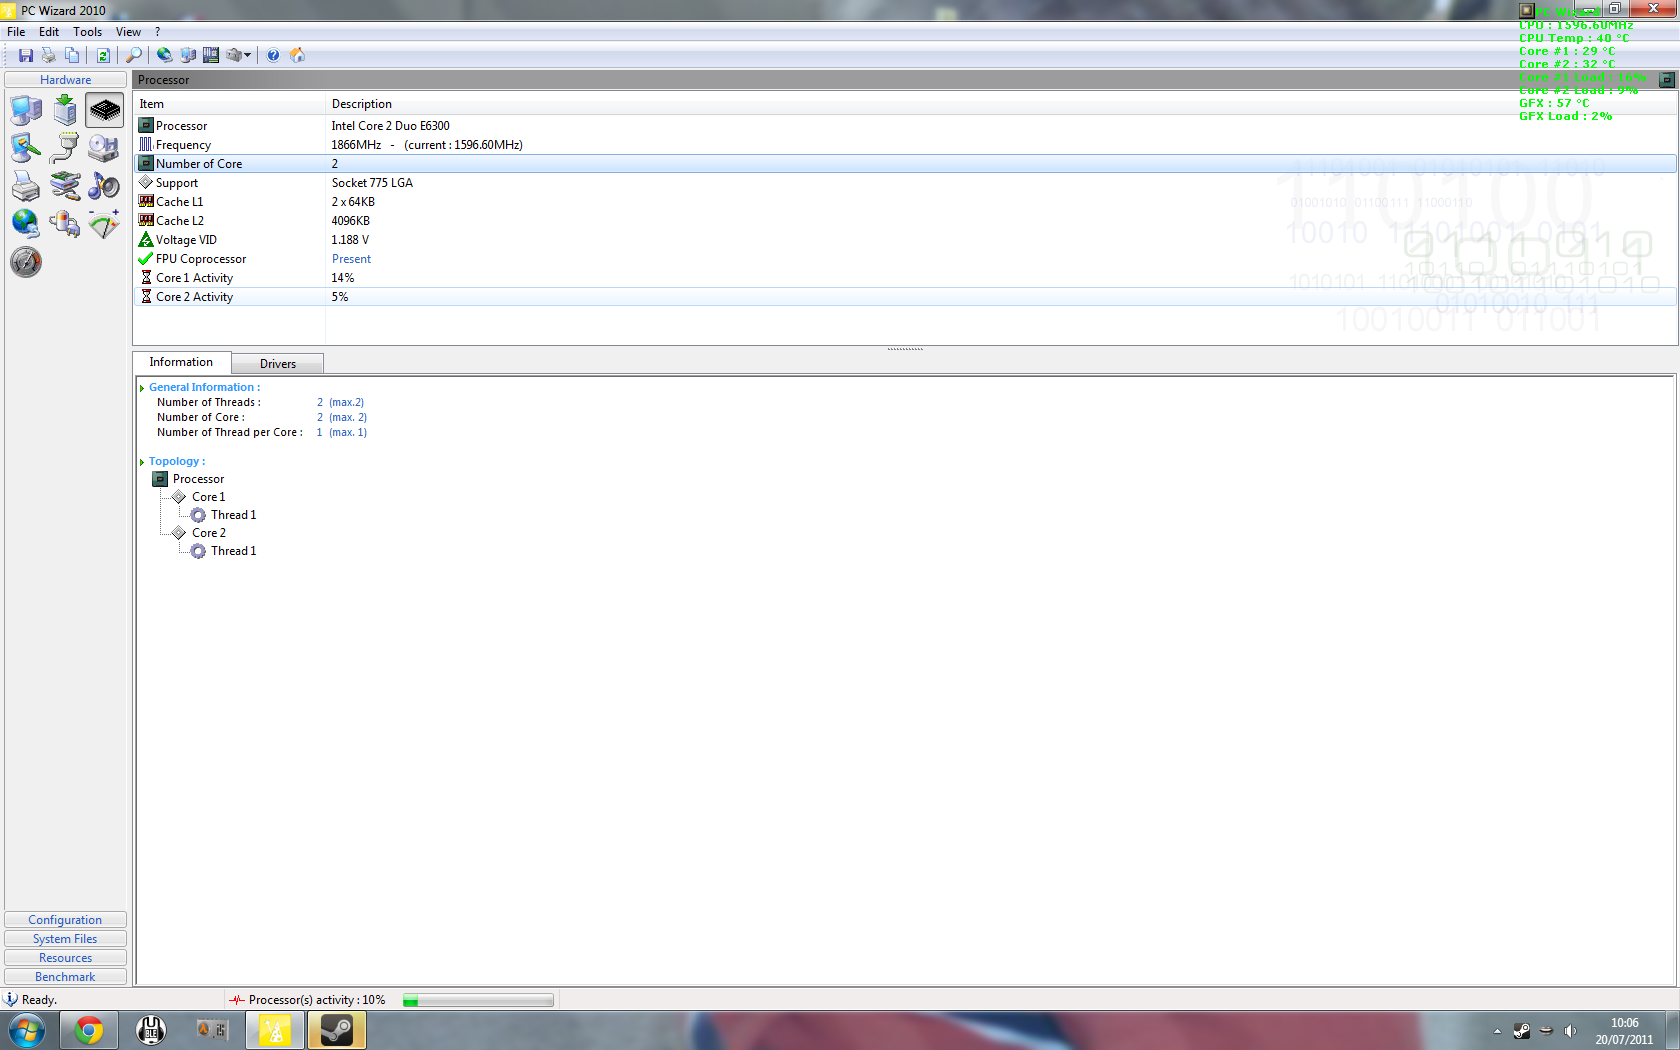Screen dimensions: 1680x1050
Task: Click the globe Web toolbar icon
Action: click(165, 55)
